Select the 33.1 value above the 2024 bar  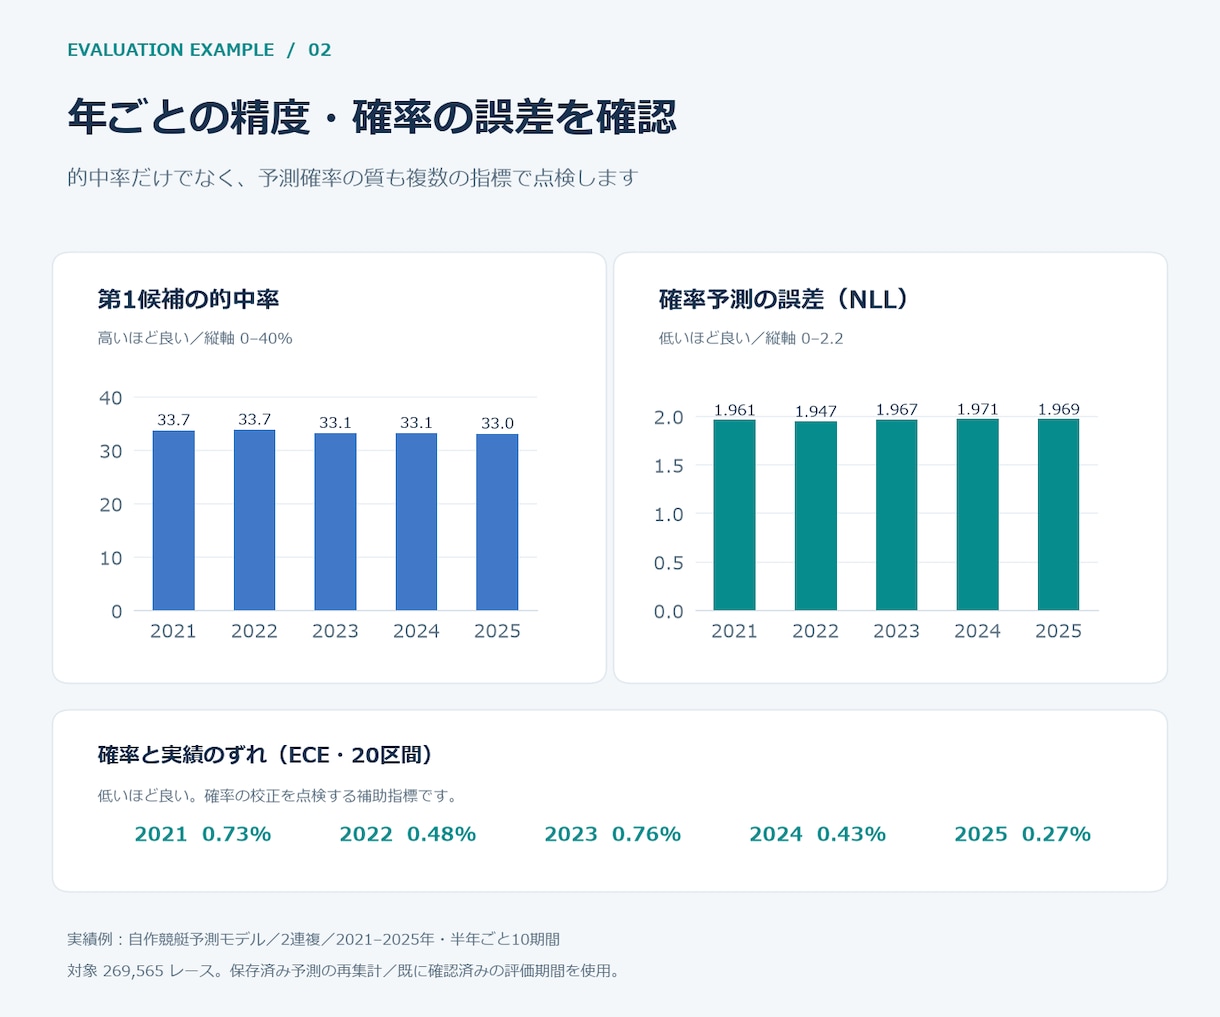coord(416,423)
